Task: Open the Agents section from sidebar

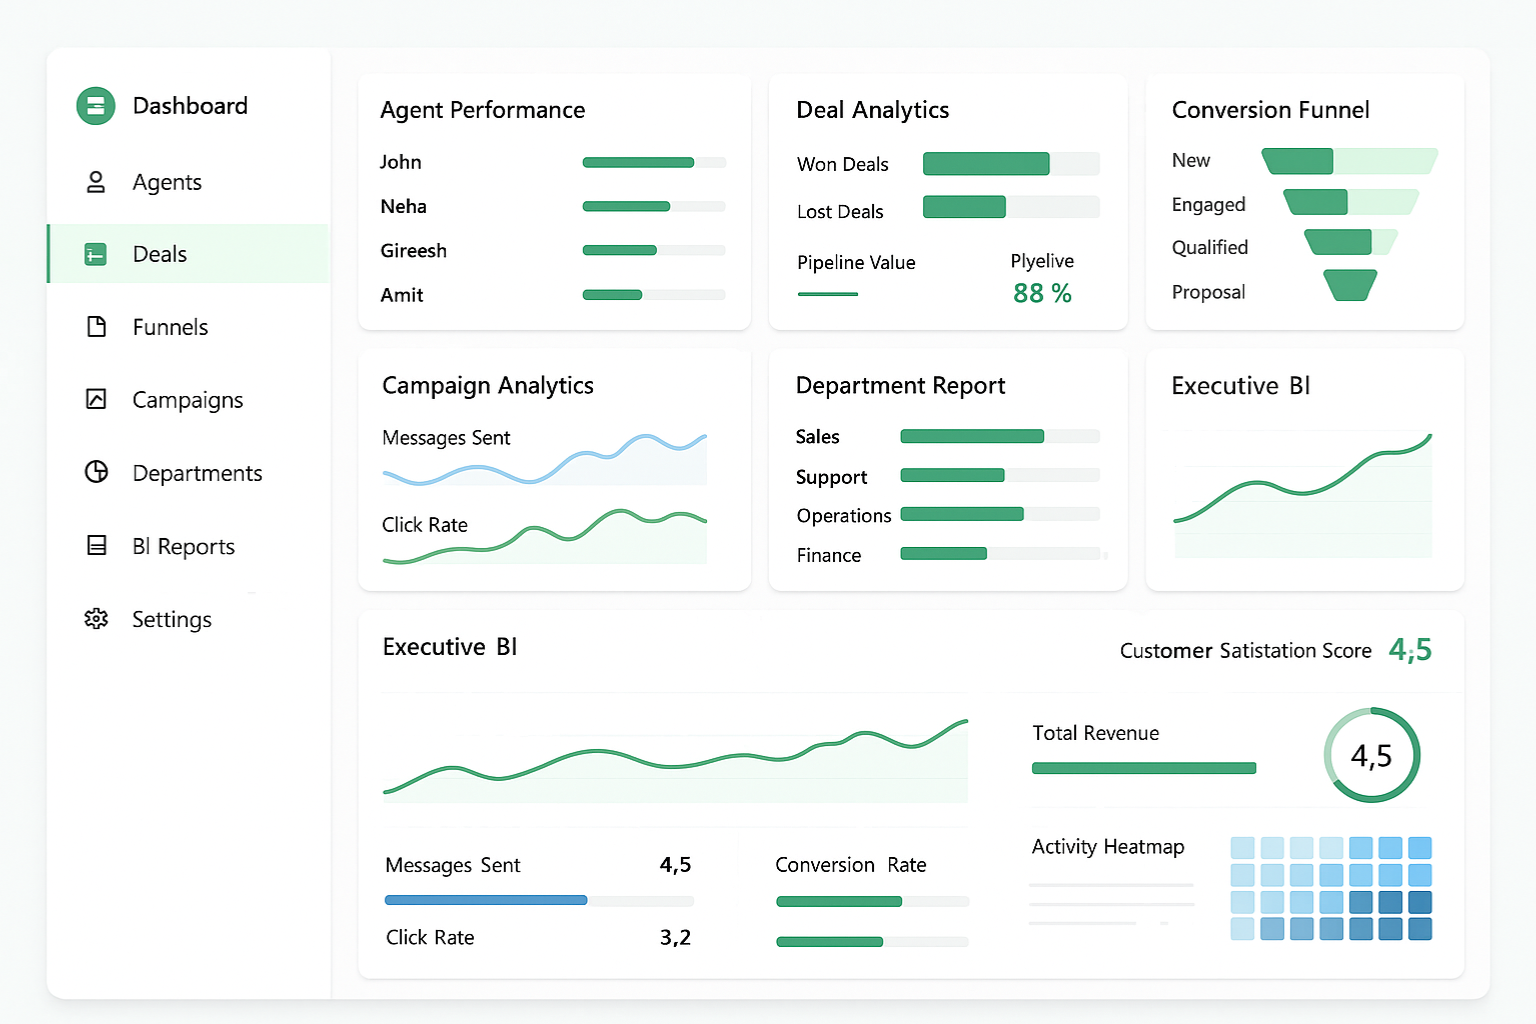Action: (x=166, y=182)
